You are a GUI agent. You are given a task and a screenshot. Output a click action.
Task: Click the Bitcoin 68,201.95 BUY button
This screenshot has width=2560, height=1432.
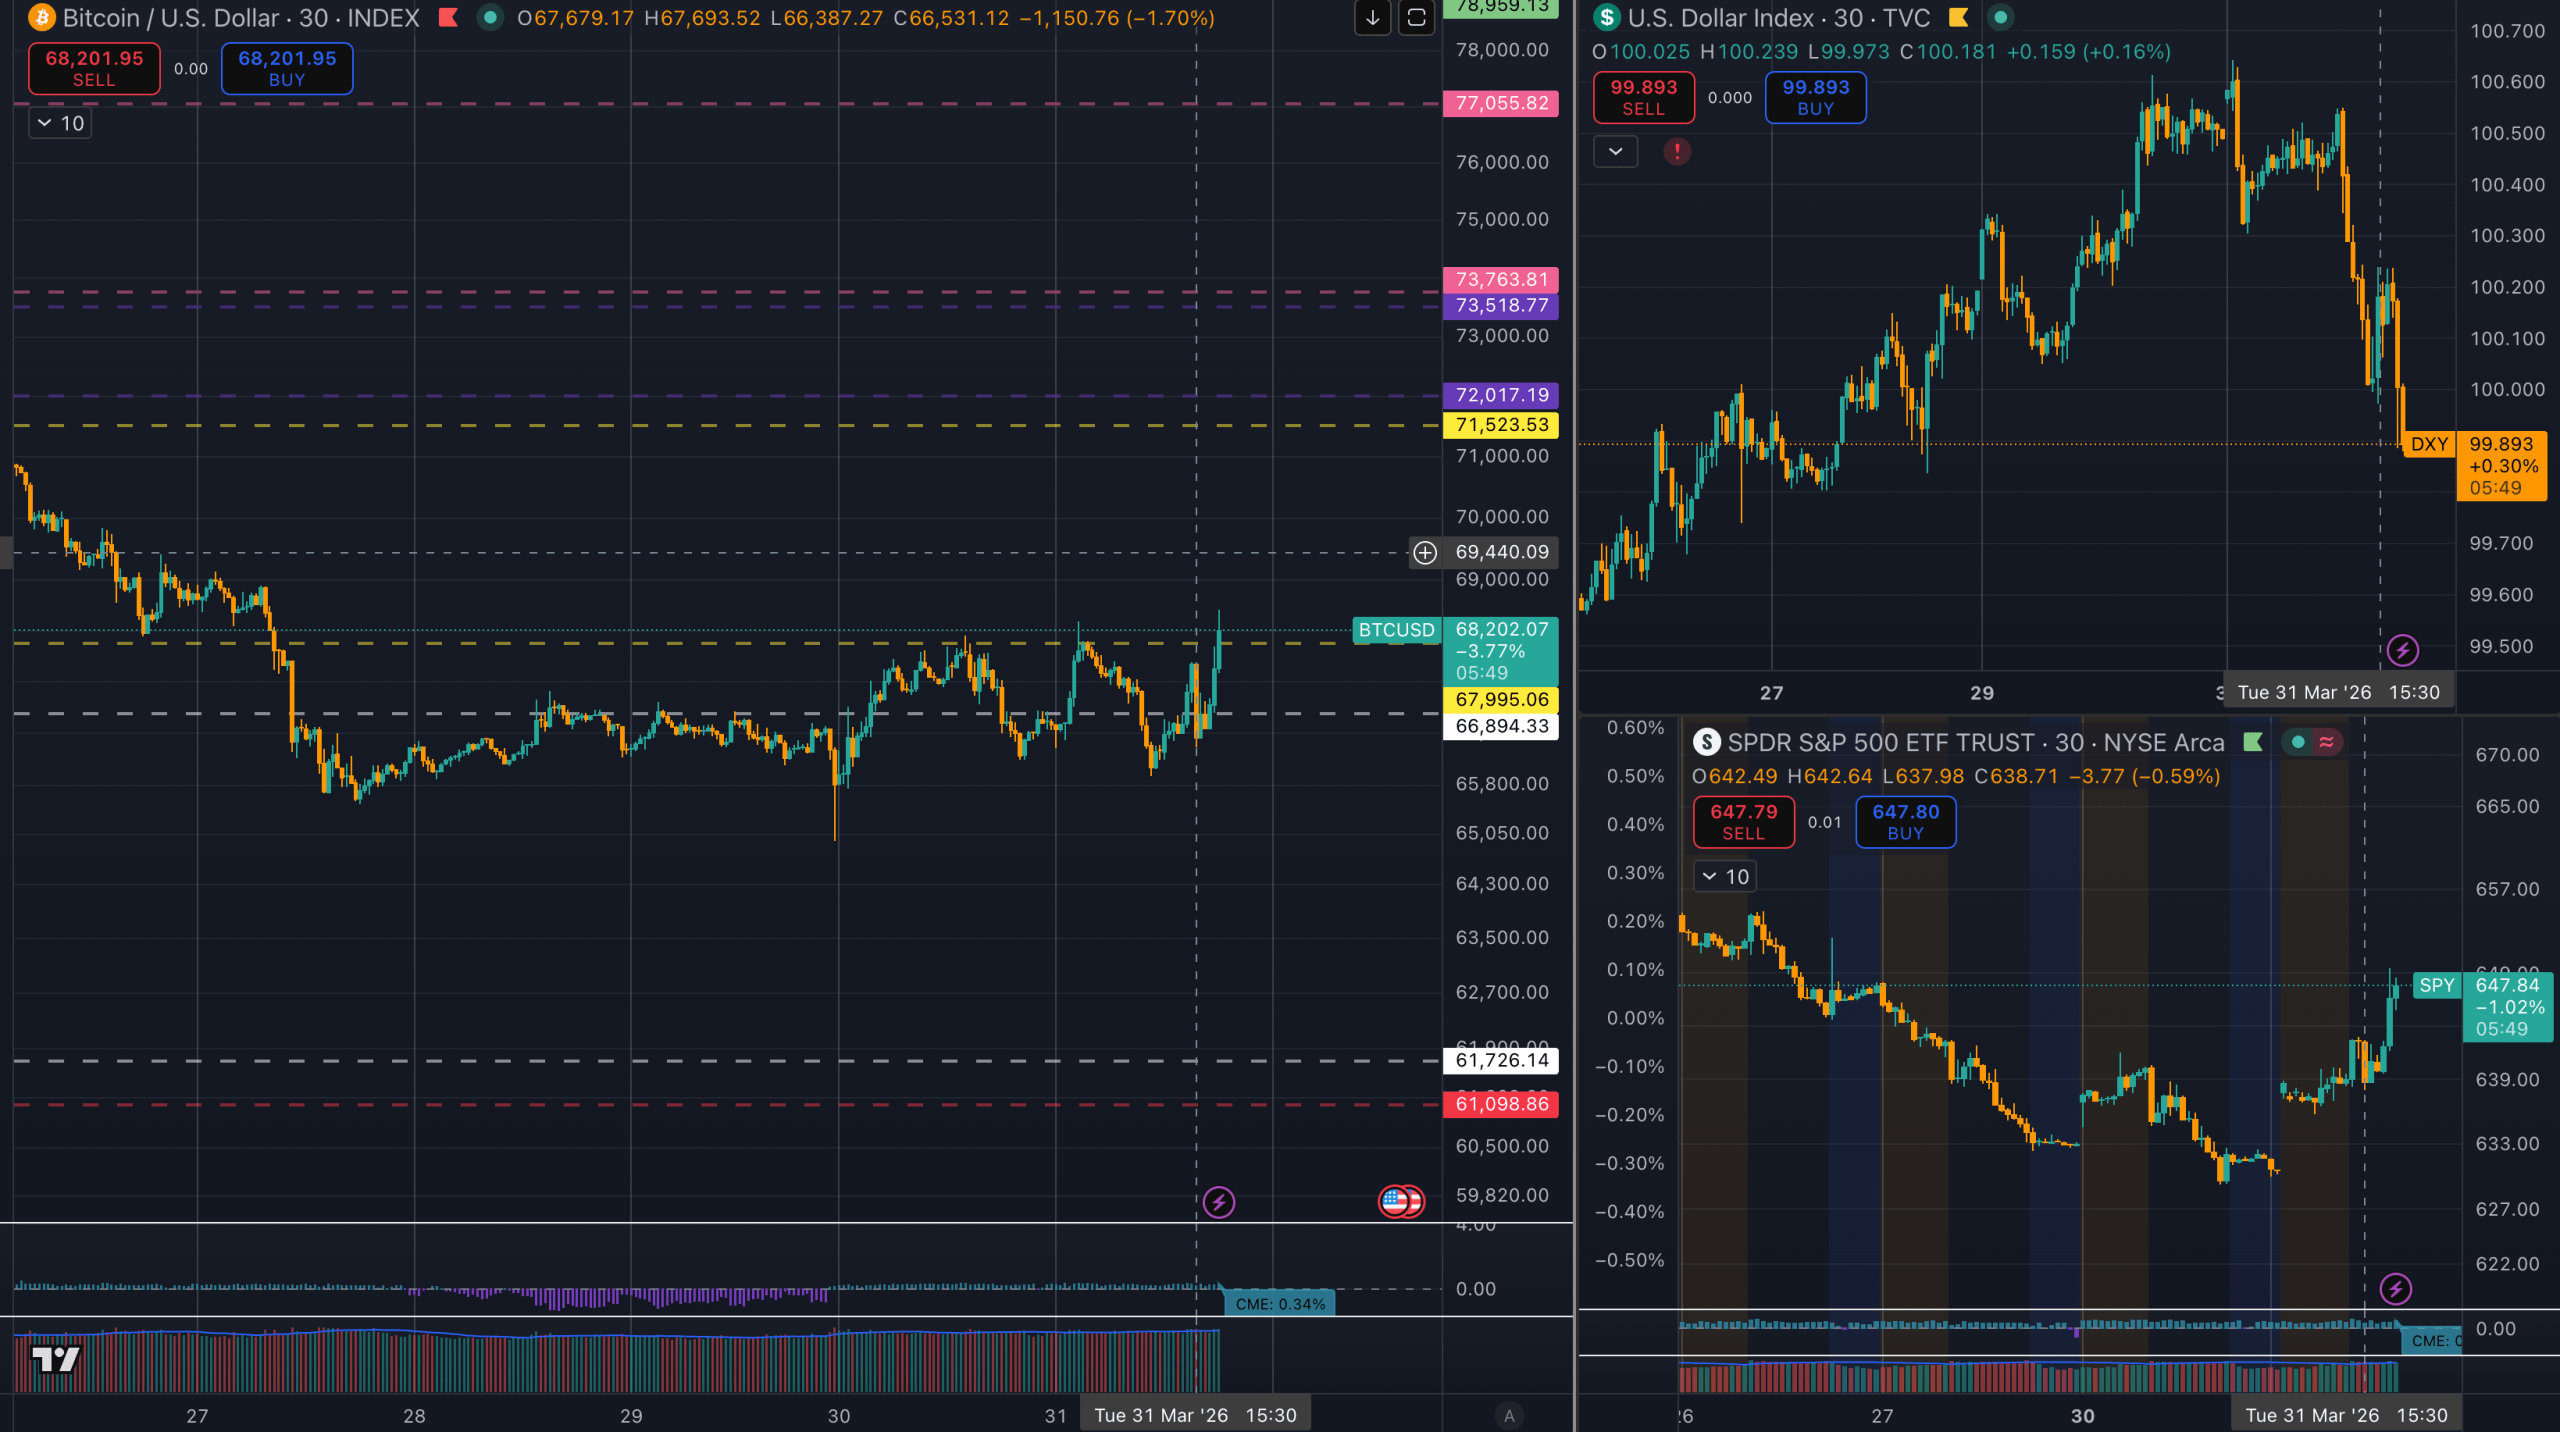point(287,68)
